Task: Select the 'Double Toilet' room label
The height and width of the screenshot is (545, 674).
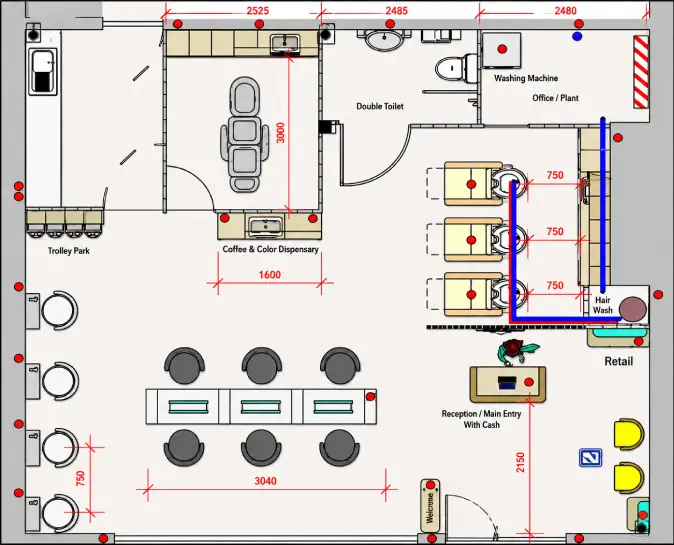Action: (x=380, y=106)
